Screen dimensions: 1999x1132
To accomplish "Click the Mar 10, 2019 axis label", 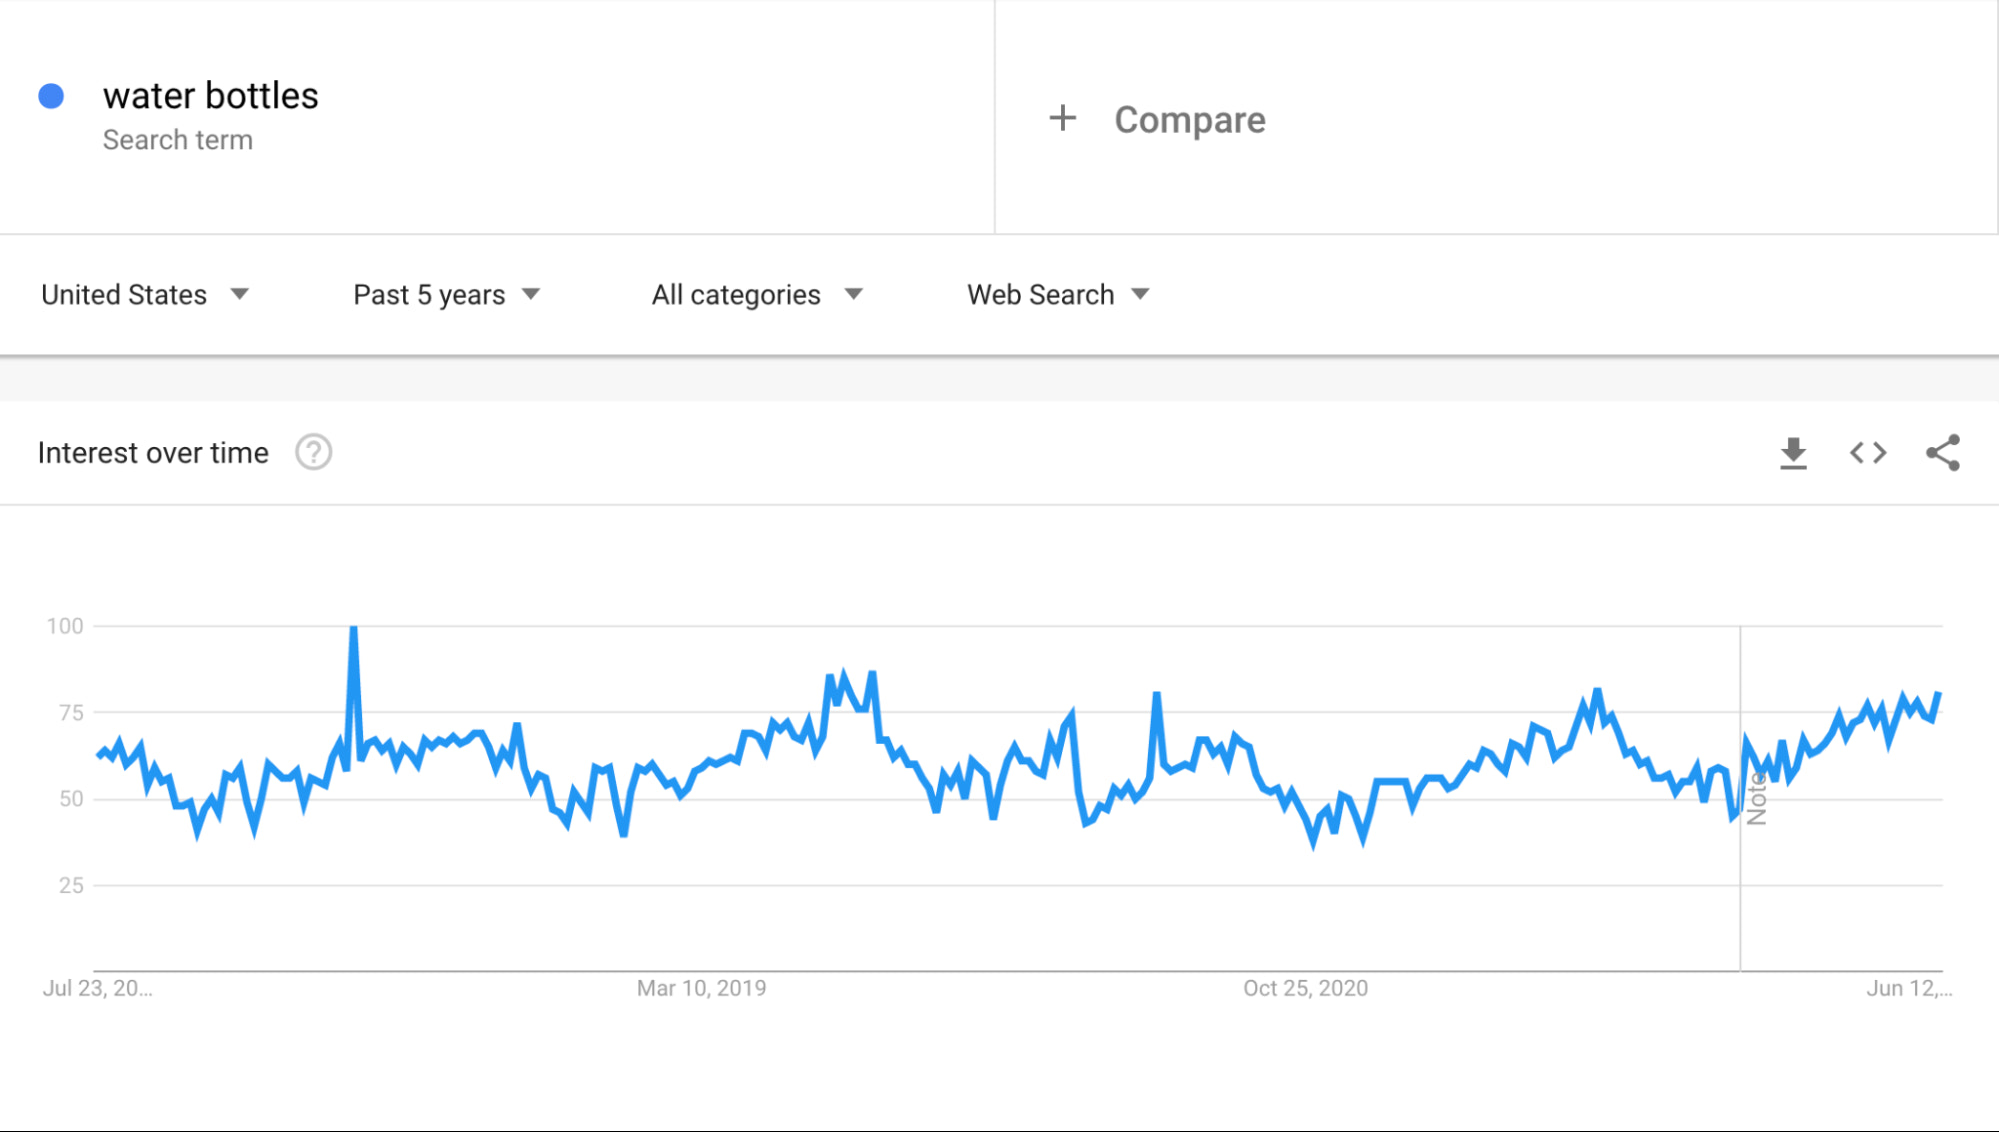I will pos(701,988).
